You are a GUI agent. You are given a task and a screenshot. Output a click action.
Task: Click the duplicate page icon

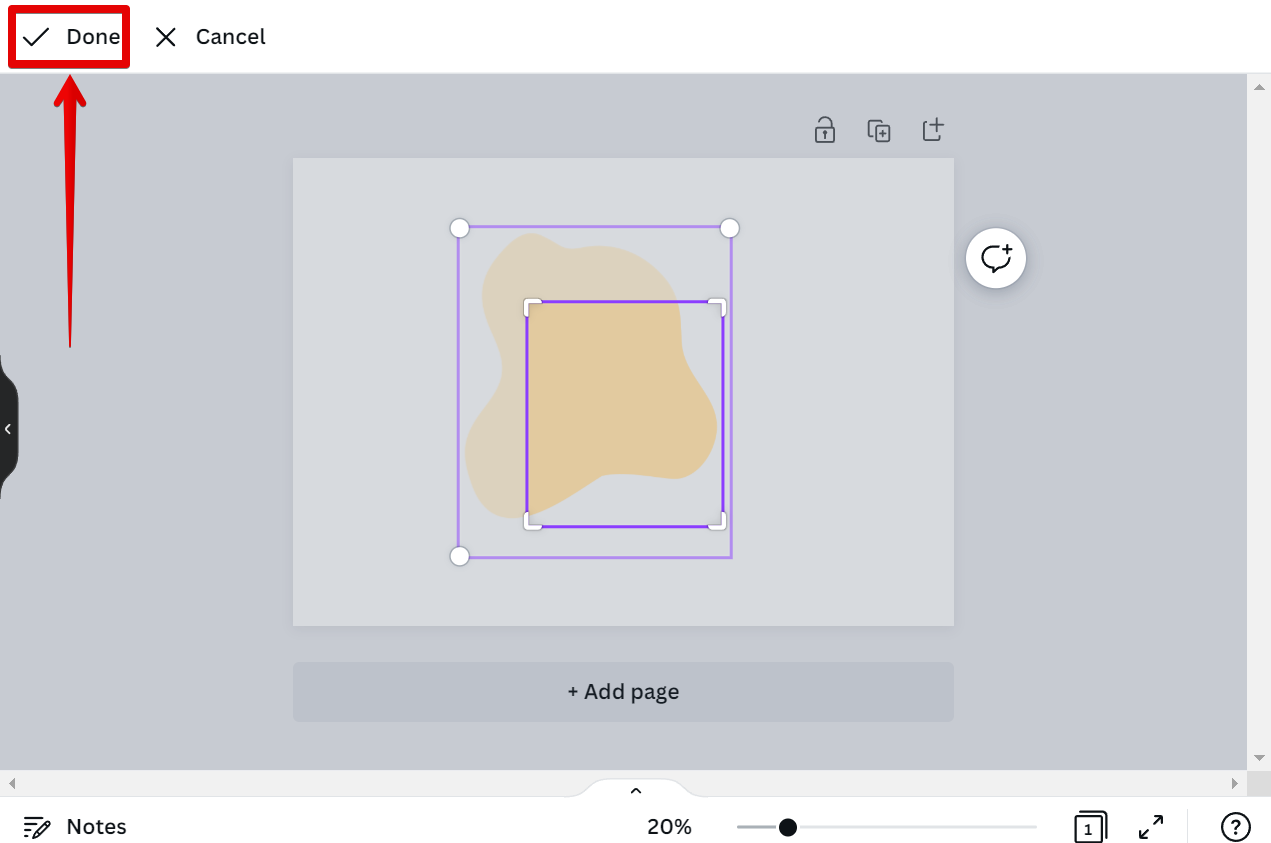click(878, 130)
